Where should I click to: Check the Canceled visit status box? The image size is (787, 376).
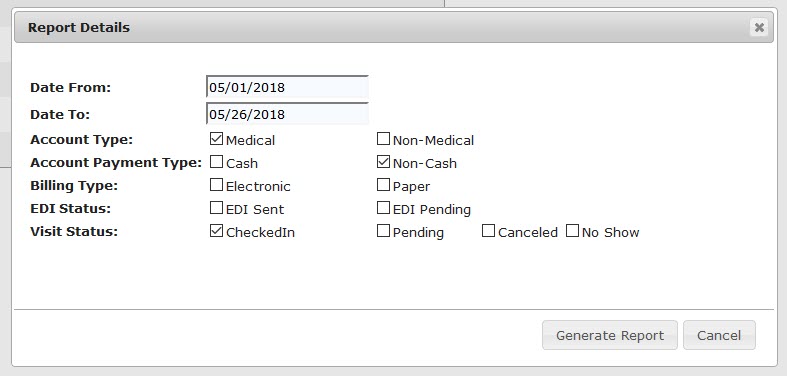[488, 231]
